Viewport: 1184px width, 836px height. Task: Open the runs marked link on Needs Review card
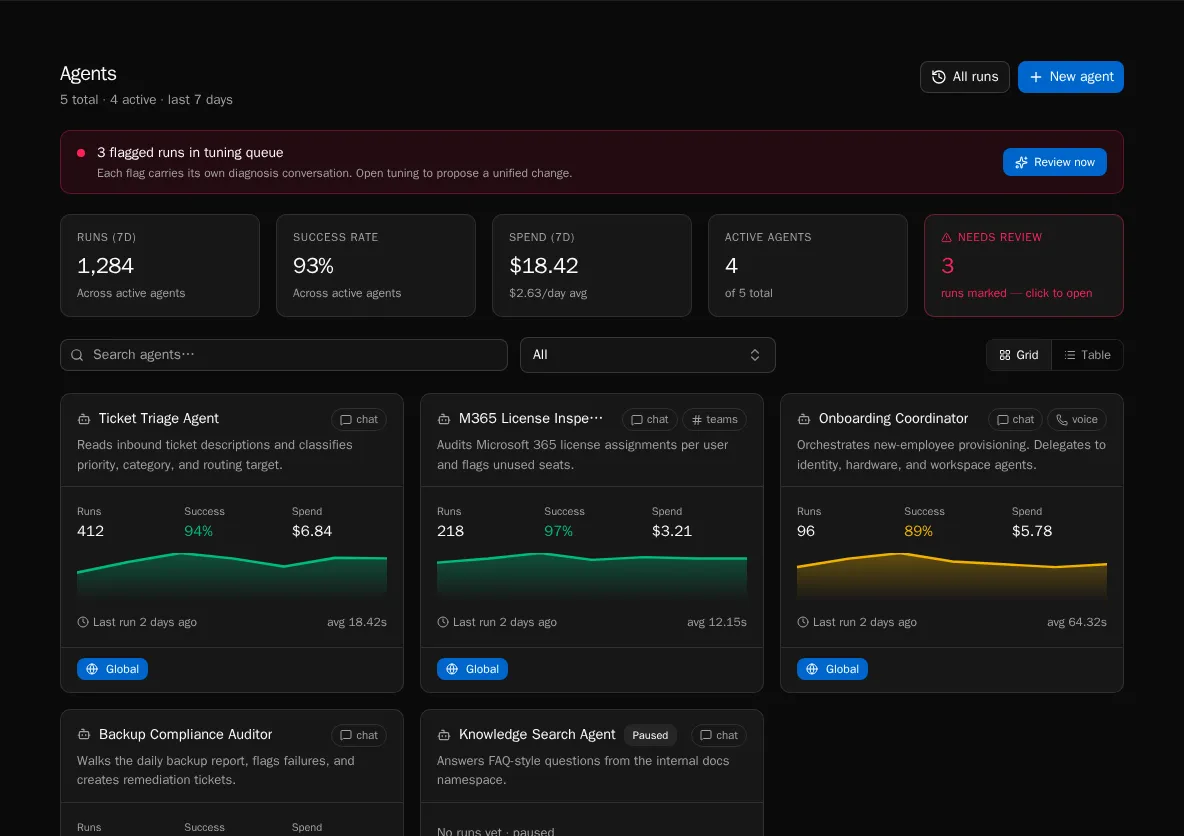pos(1015,293)
